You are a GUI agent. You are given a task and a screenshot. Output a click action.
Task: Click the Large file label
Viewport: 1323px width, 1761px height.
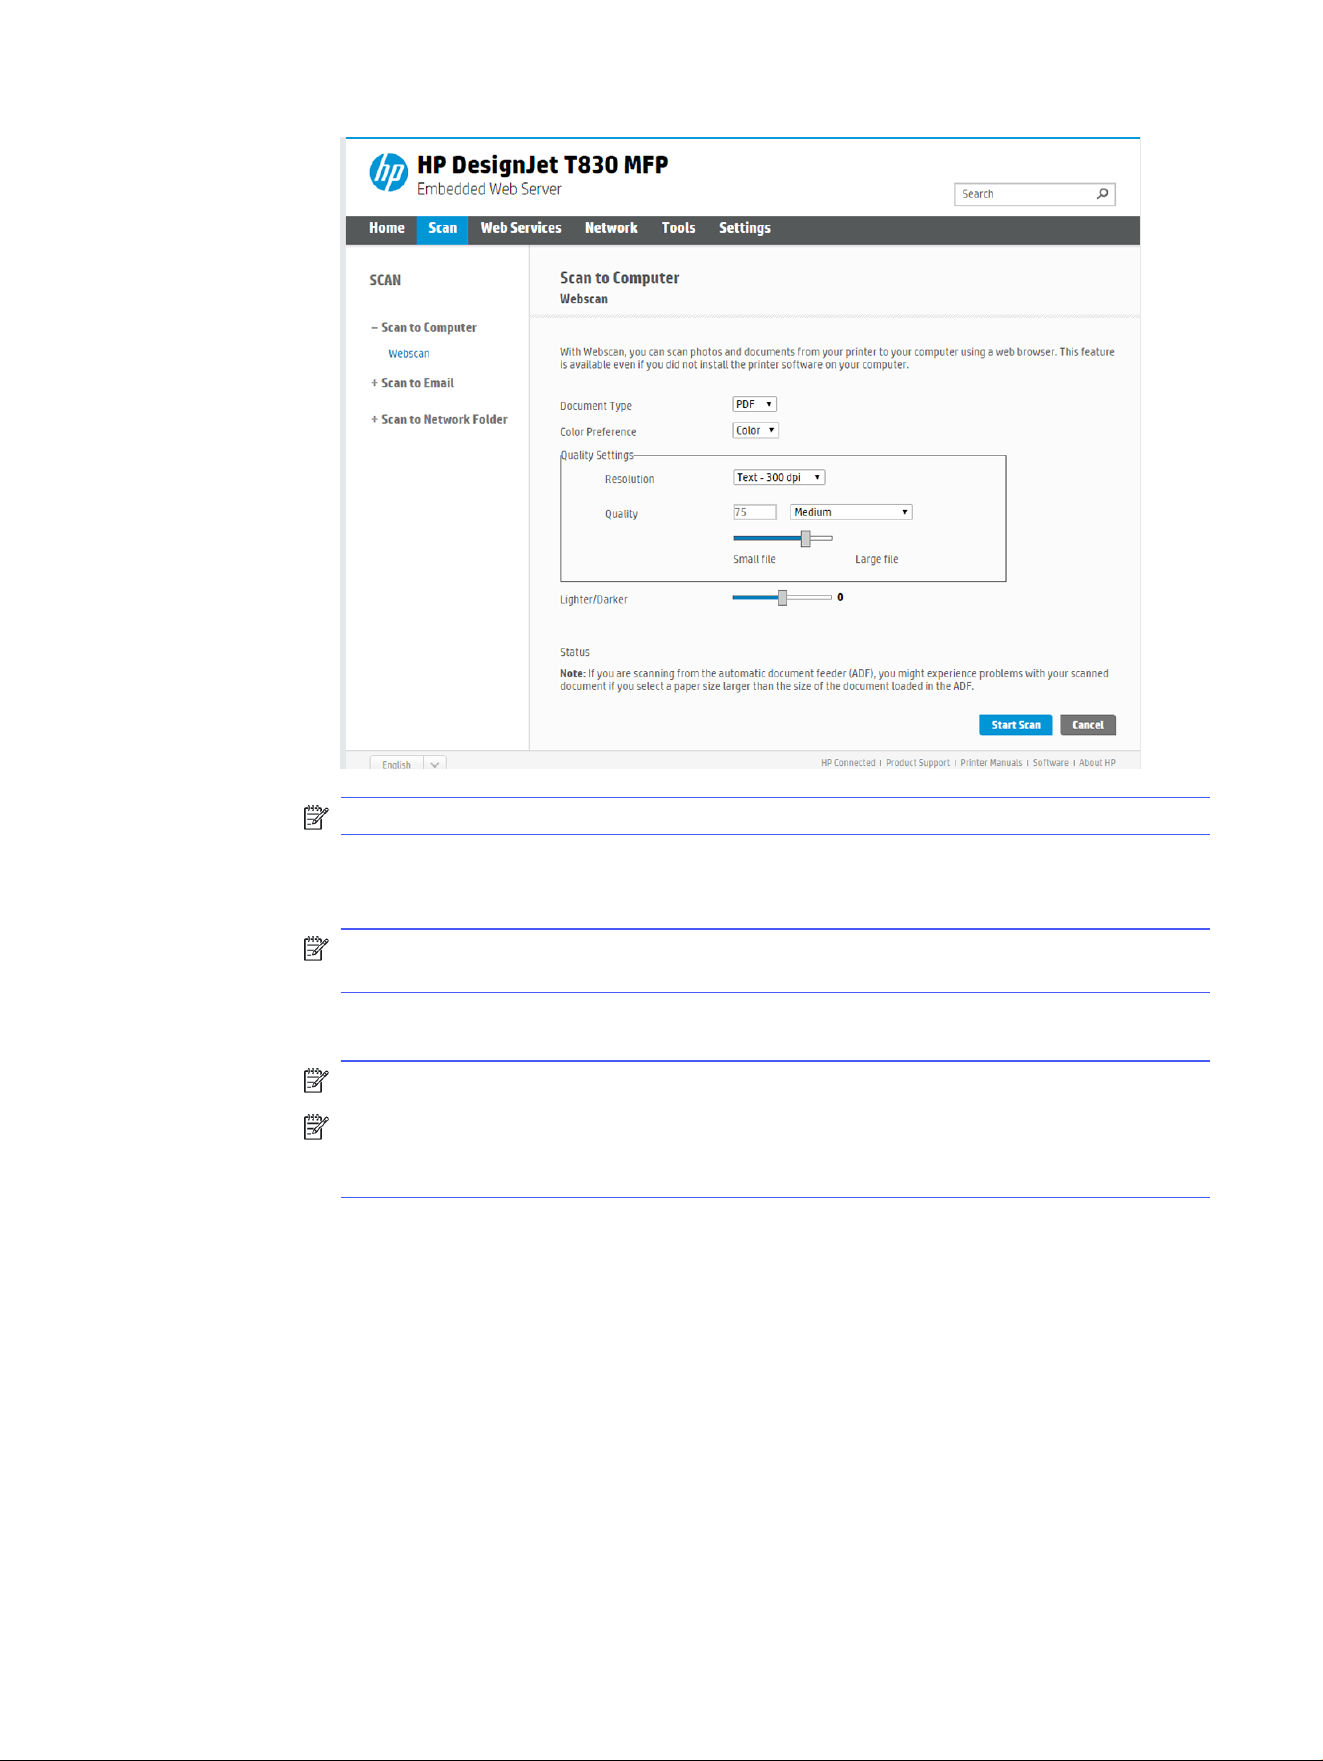[876, 560]
